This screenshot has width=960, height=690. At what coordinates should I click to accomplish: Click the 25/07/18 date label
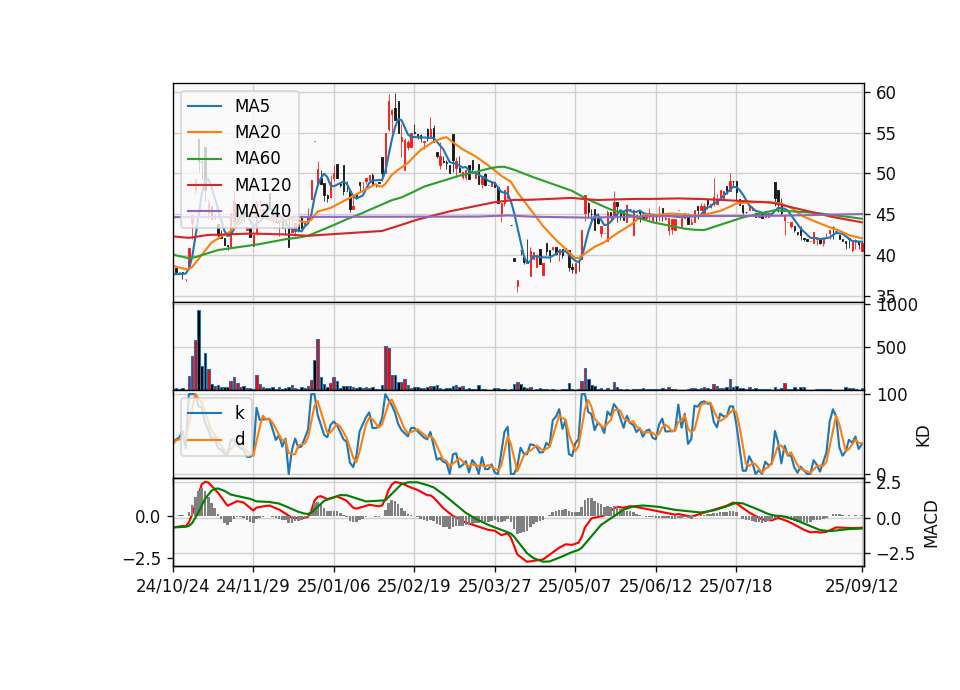[736, 586]
